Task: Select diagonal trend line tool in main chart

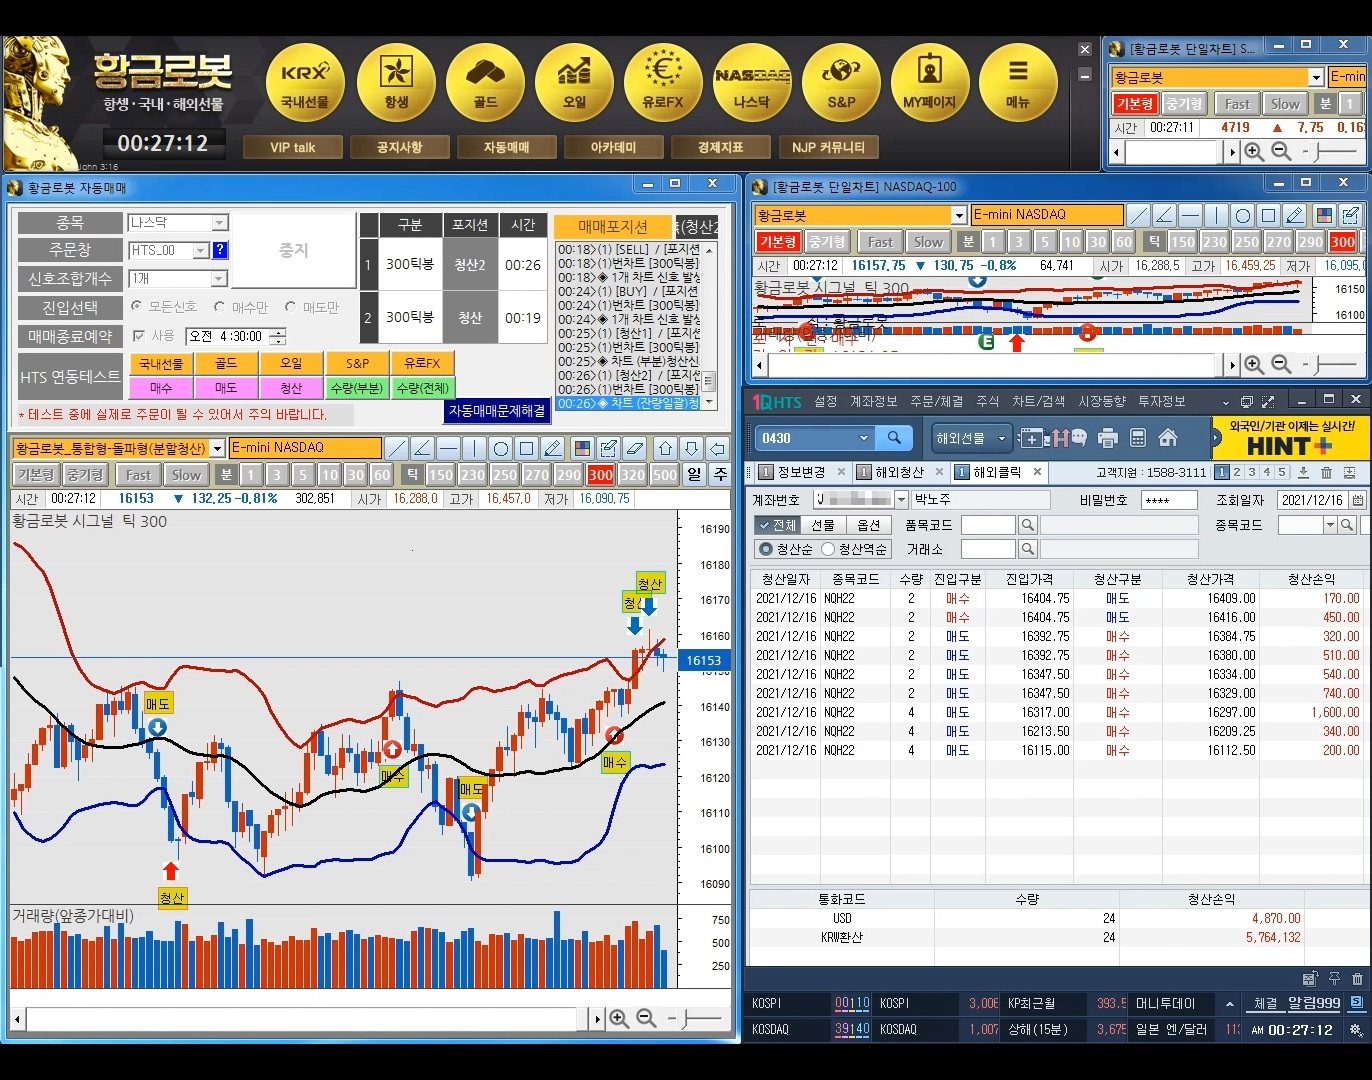Action: (x=396, y=448)
